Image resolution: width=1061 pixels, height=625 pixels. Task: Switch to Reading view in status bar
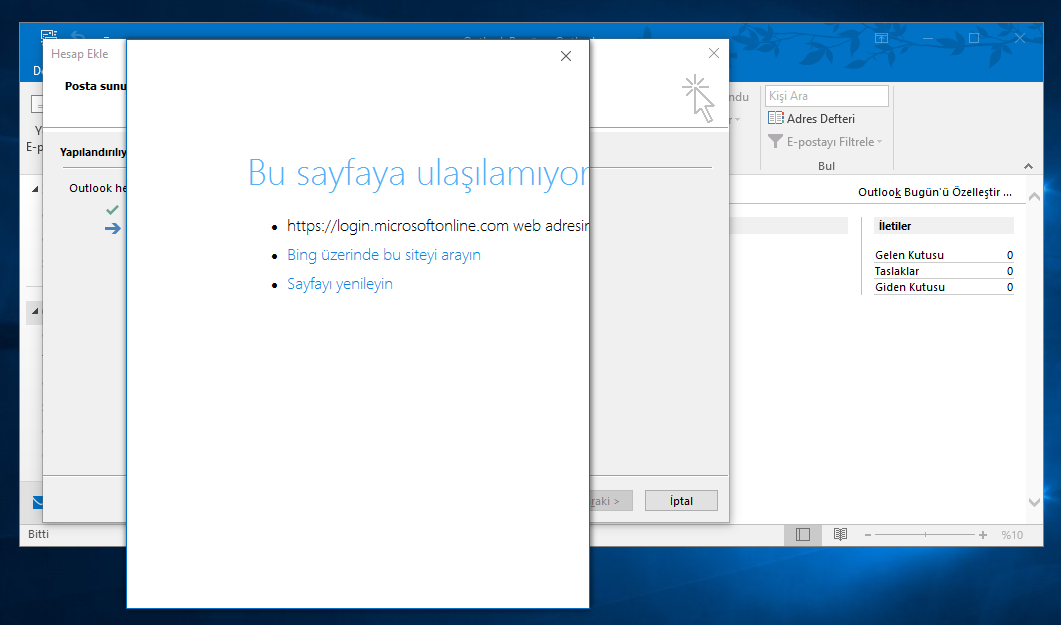(x=840, y=534)
